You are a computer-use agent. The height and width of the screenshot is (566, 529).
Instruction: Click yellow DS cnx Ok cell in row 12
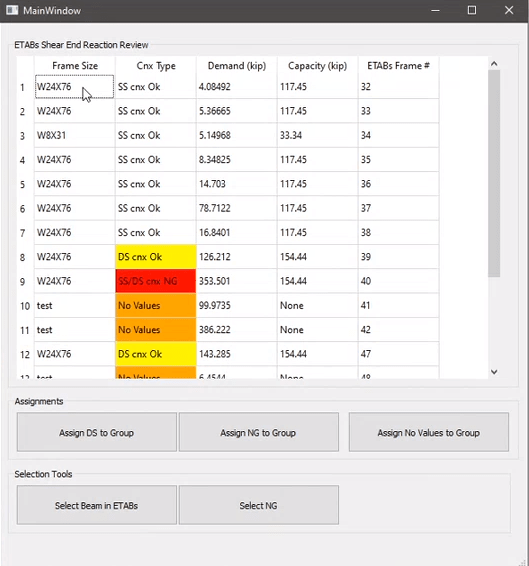156,354
